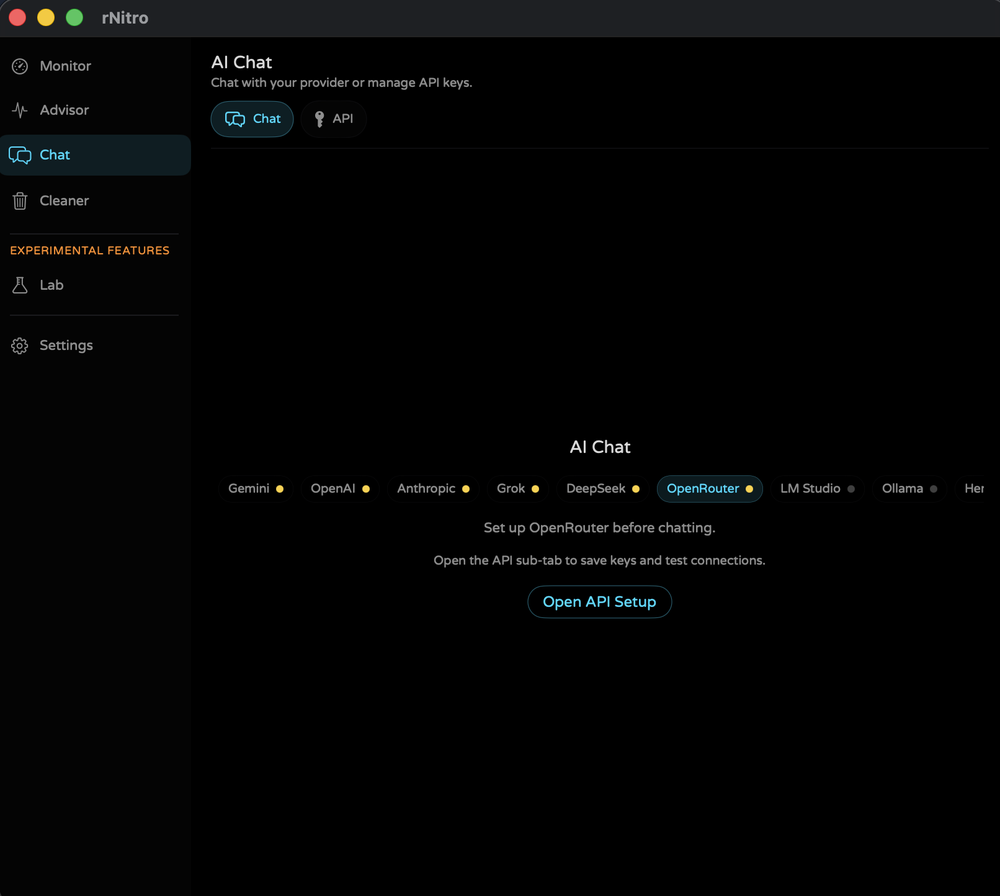Switch to the API sub-tab
Screen dimensions: 1000x896
tap(334, 119)
